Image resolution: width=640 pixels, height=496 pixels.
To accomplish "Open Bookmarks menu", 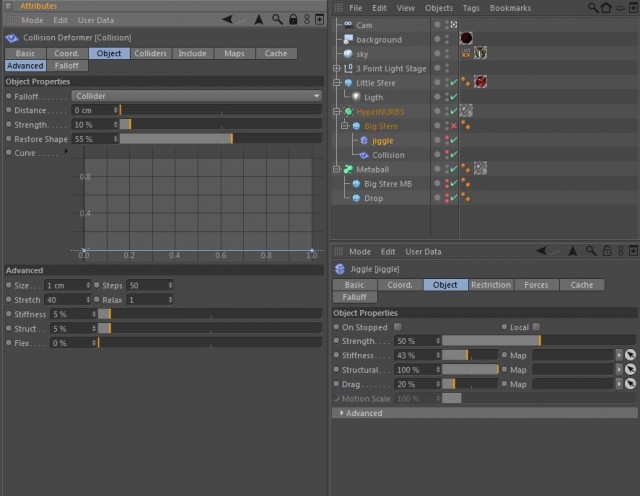I will coord(510,8).
